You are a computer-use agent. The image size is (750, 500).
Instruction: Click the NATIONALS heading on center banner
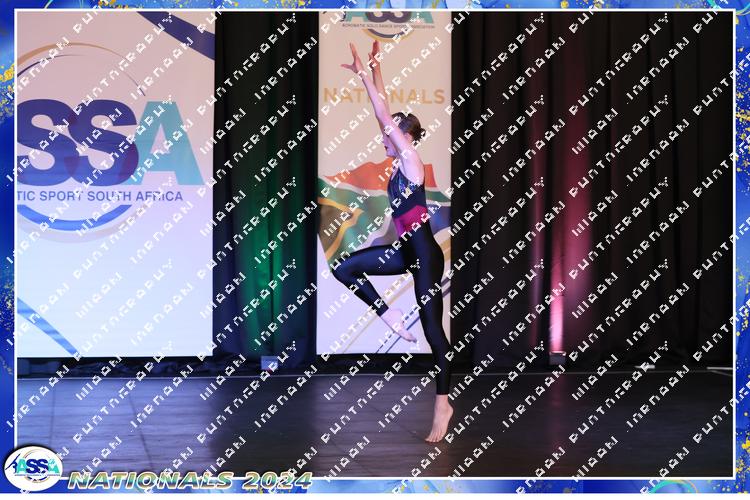383,97
